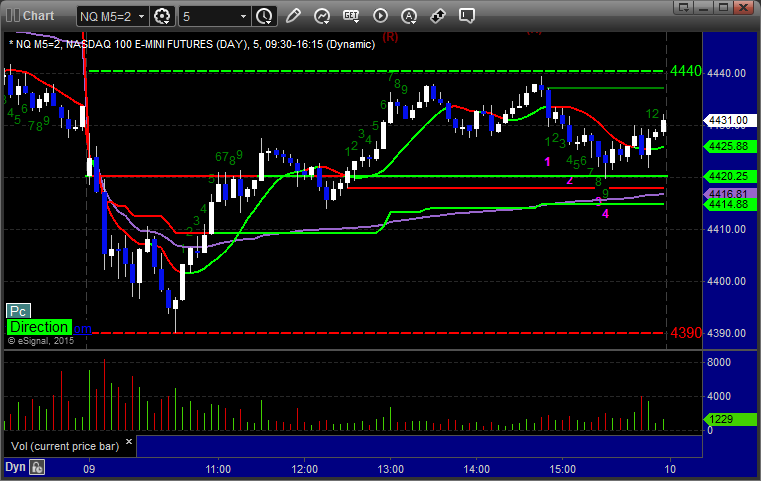Open the chart comment bubble icon

pyautogui.click(x=466, y=16)
